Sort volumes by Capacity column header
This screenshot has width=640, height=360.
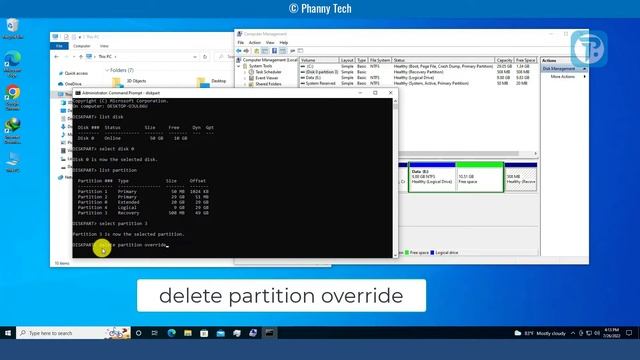coord(504,60)
